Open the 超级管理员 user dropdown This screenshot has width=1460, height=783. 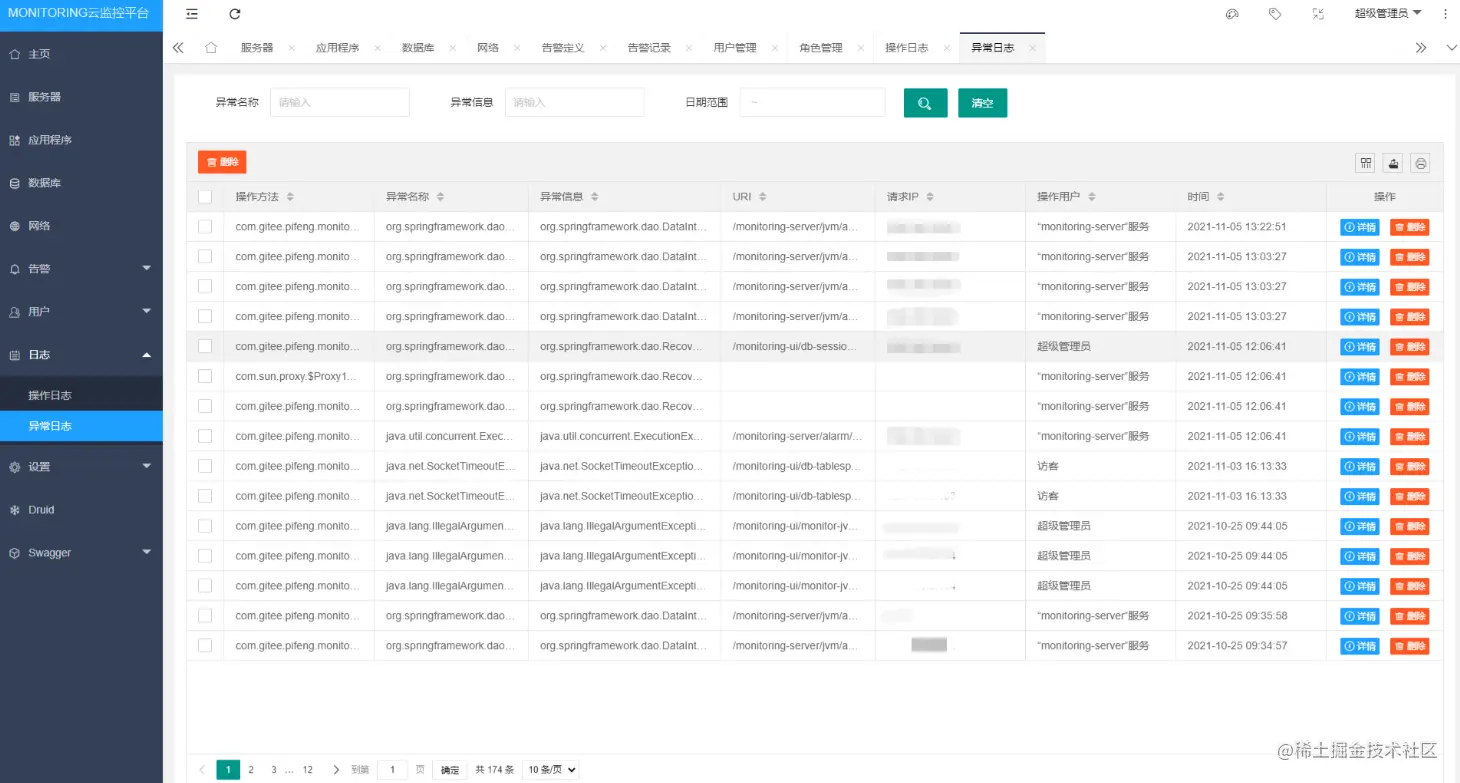tap(1388, 14)
